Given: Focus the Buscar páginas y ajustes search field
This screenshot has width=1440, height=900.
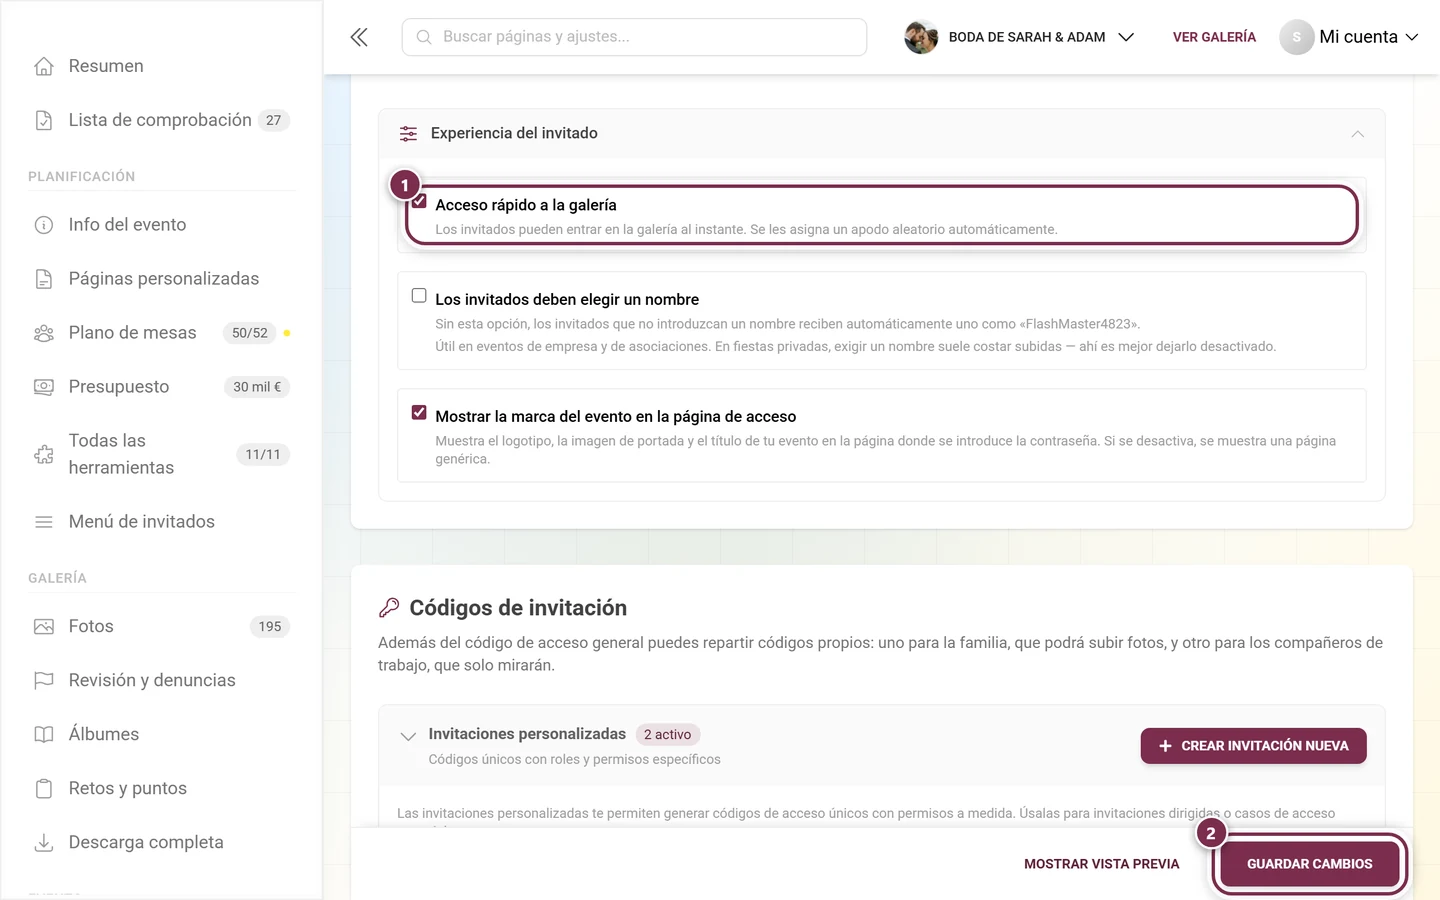Looking at the screenshot, I should pos(634,37).
